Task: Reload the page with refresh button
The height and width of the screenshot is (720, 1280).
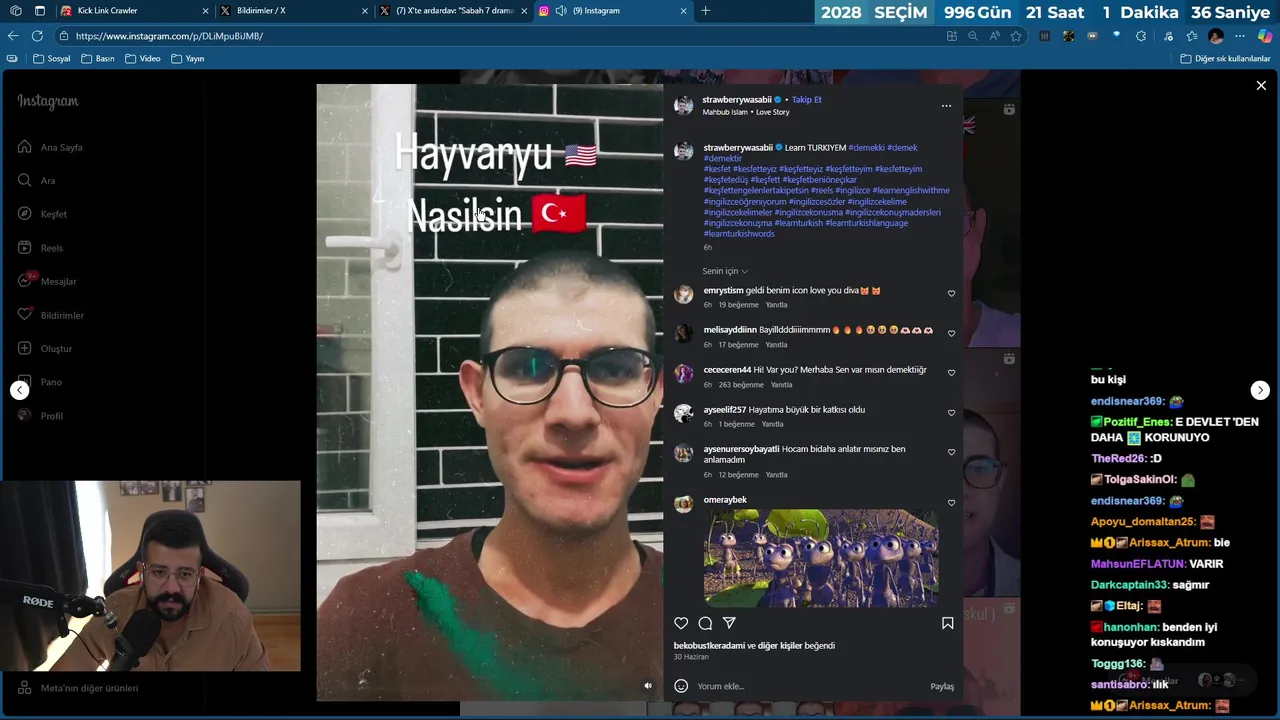Action: tap(37, 36)
